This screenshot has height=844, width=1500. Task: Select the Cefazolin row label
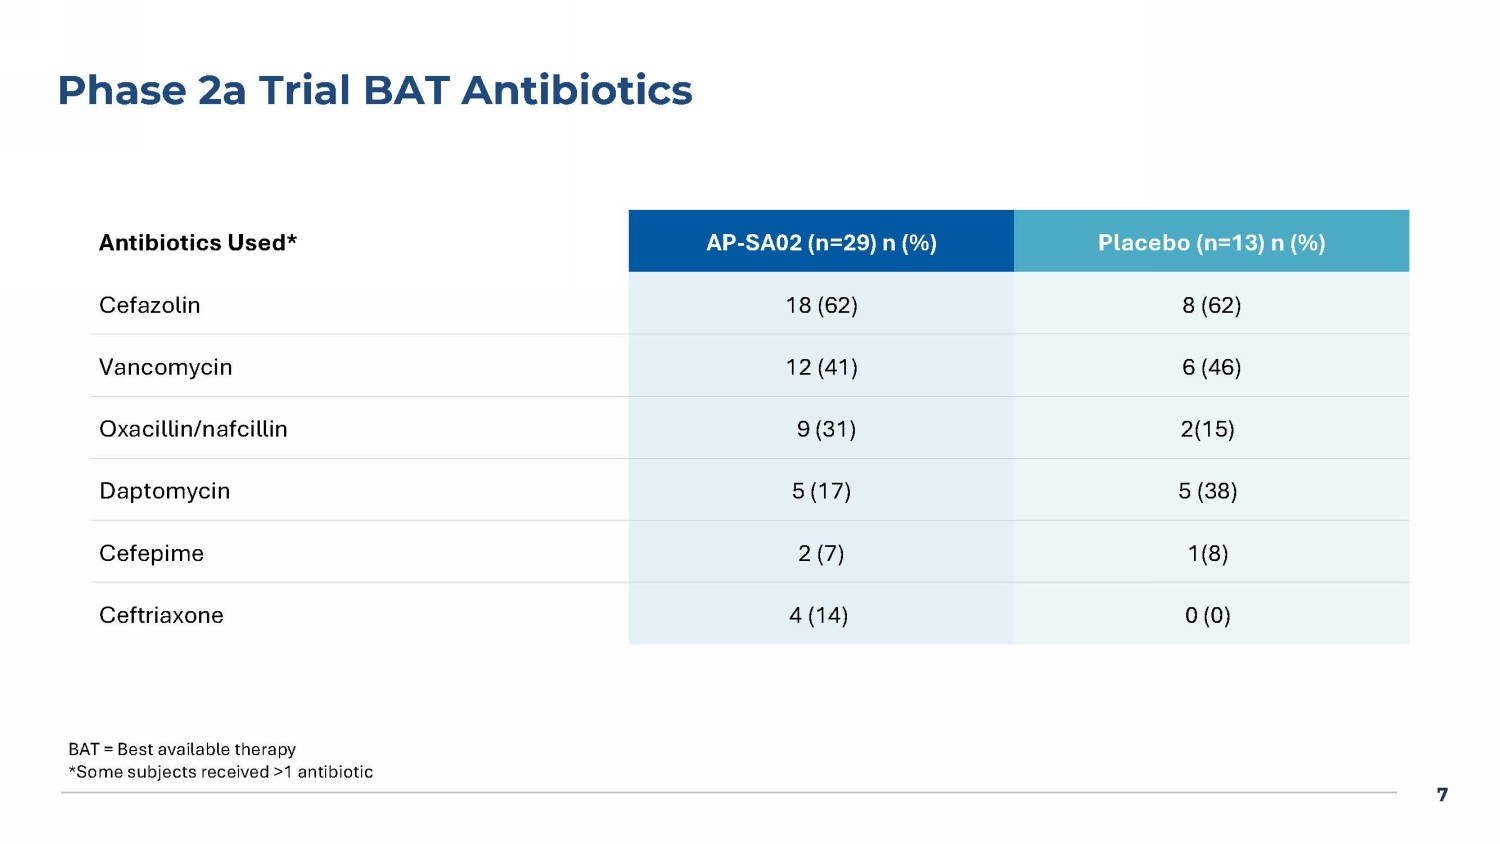150,305
